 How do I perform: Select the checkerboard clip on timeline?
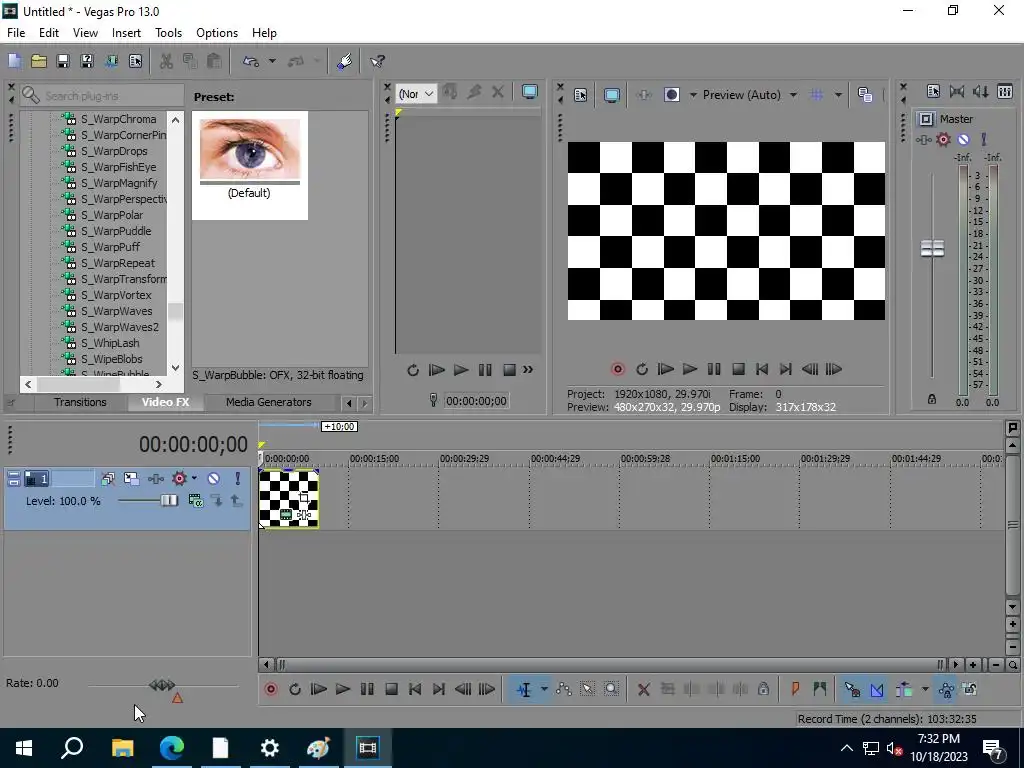click(x=289, y=499)
